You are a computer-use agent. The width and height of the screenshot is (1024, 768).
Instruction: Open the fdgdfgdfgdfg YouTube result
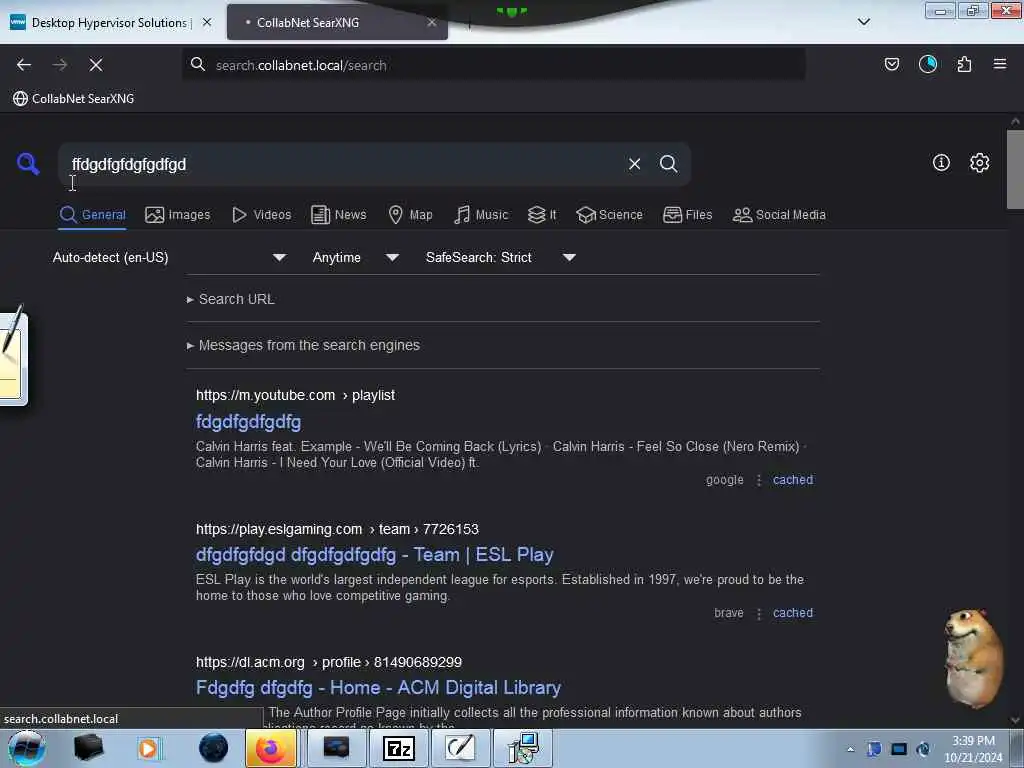(x=248, y=422)
